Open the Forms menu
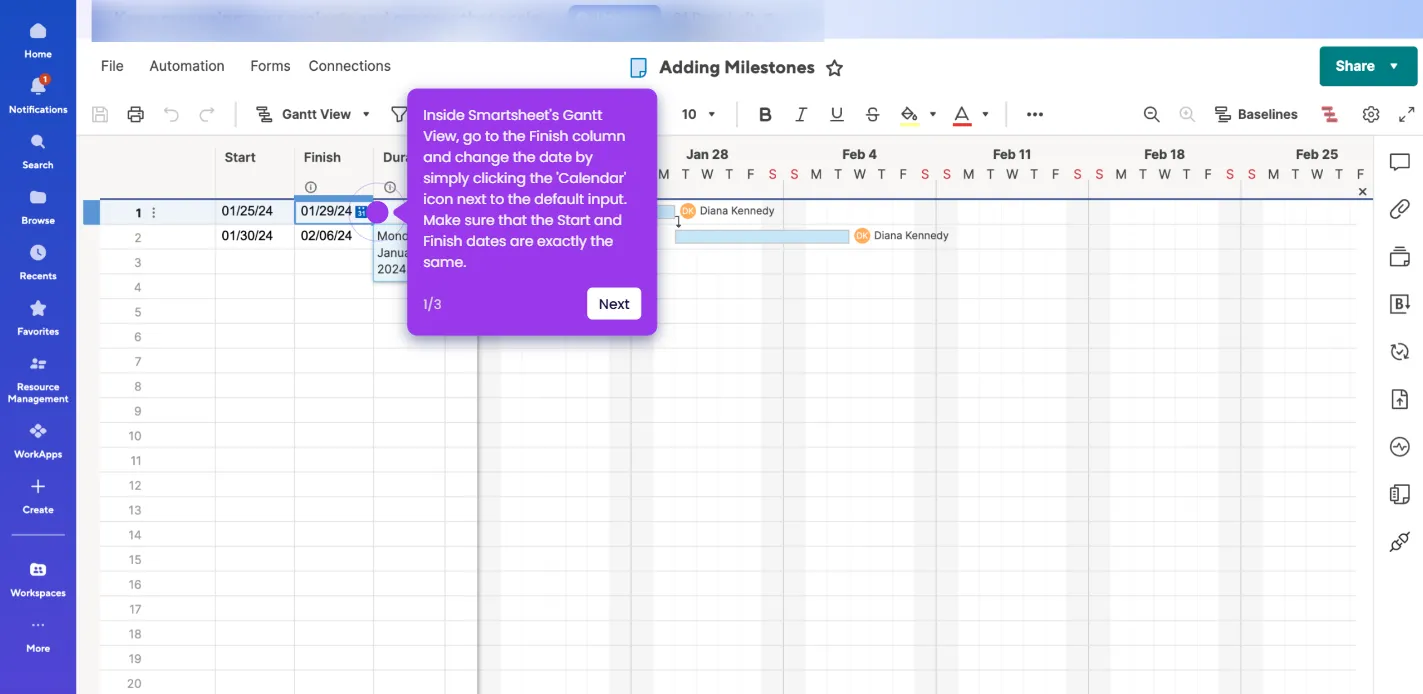 coord(270,66)
